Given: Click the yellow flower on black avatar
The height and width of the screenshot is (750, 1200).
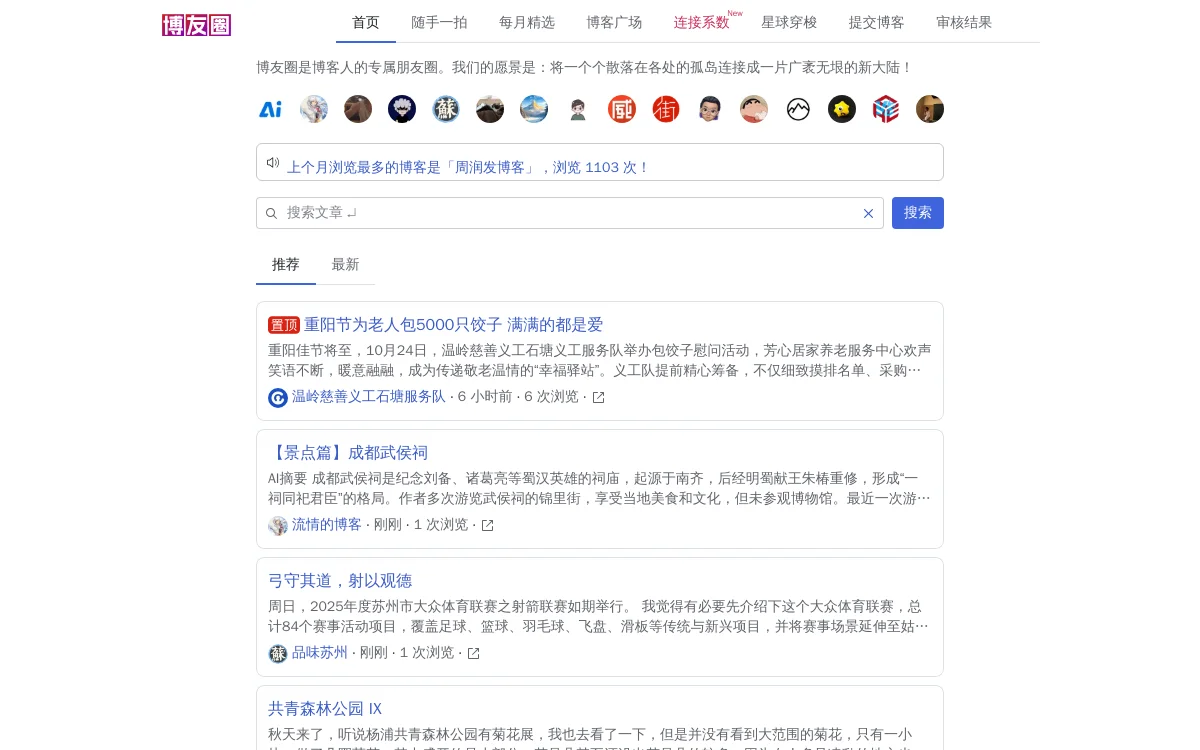Looking at the screenshot, I should point(842,109).
